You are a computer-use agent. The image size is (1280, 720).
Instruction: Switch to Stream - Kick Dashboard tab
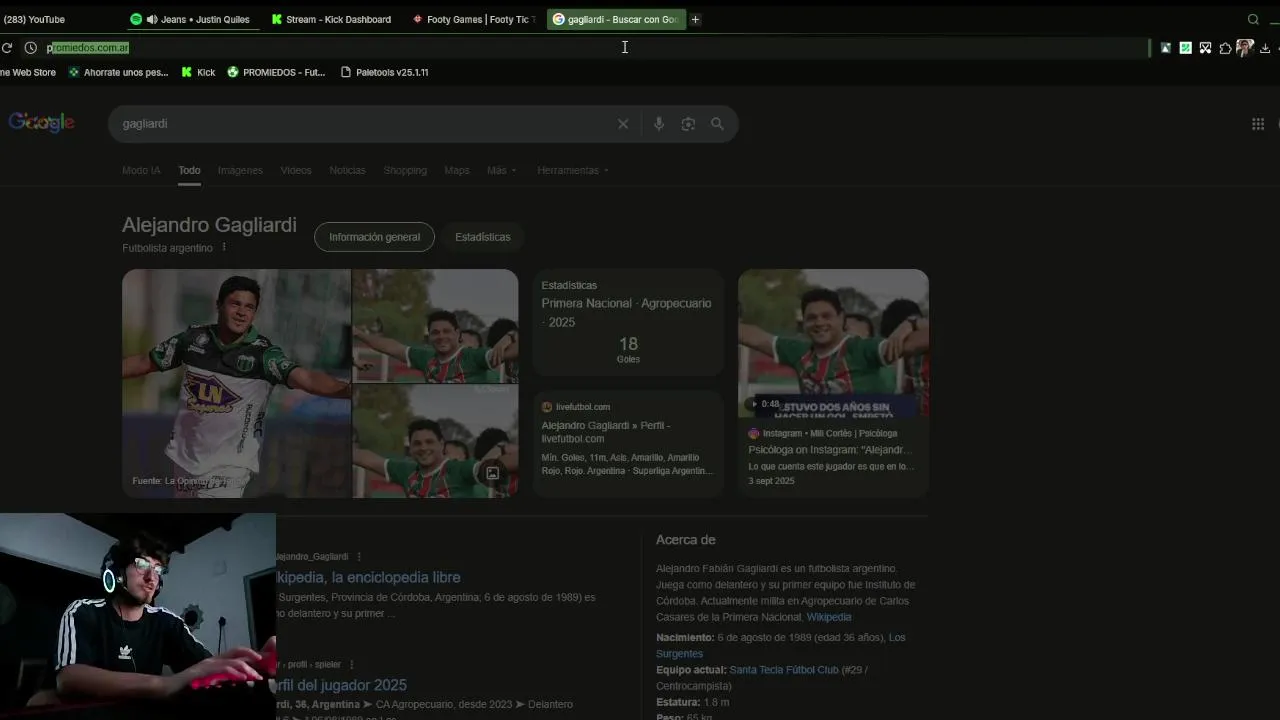click(x=332, y=19)
